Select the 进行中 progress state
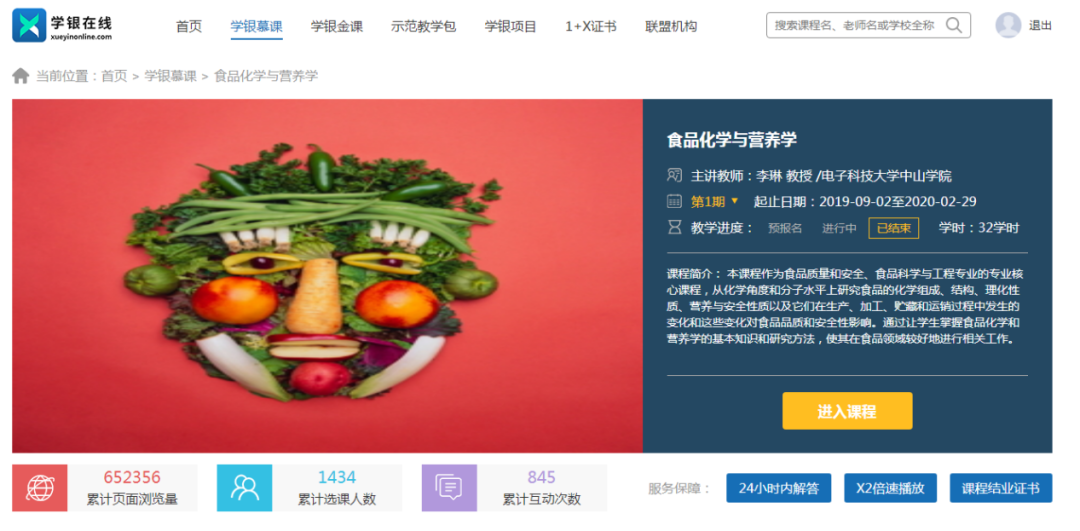 click(839, 228)
